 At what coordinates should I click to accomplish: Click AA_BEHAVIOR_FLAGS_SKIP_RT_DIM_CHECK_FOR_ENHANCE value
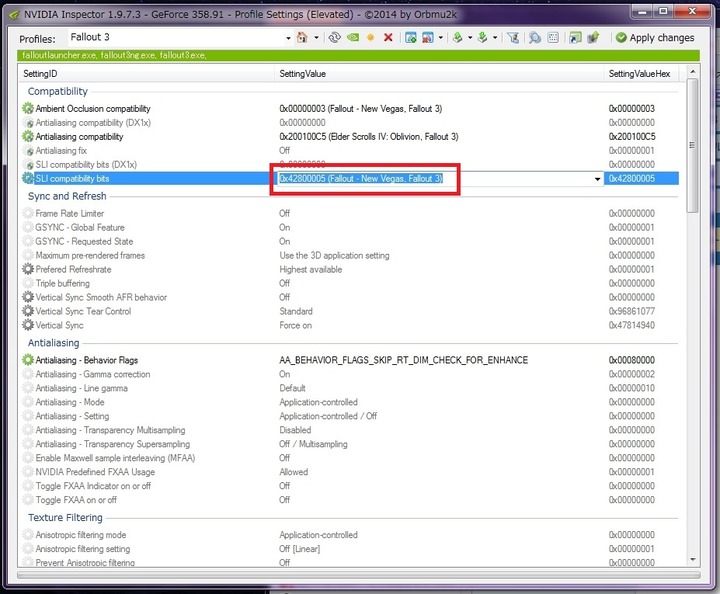[404, 360]
